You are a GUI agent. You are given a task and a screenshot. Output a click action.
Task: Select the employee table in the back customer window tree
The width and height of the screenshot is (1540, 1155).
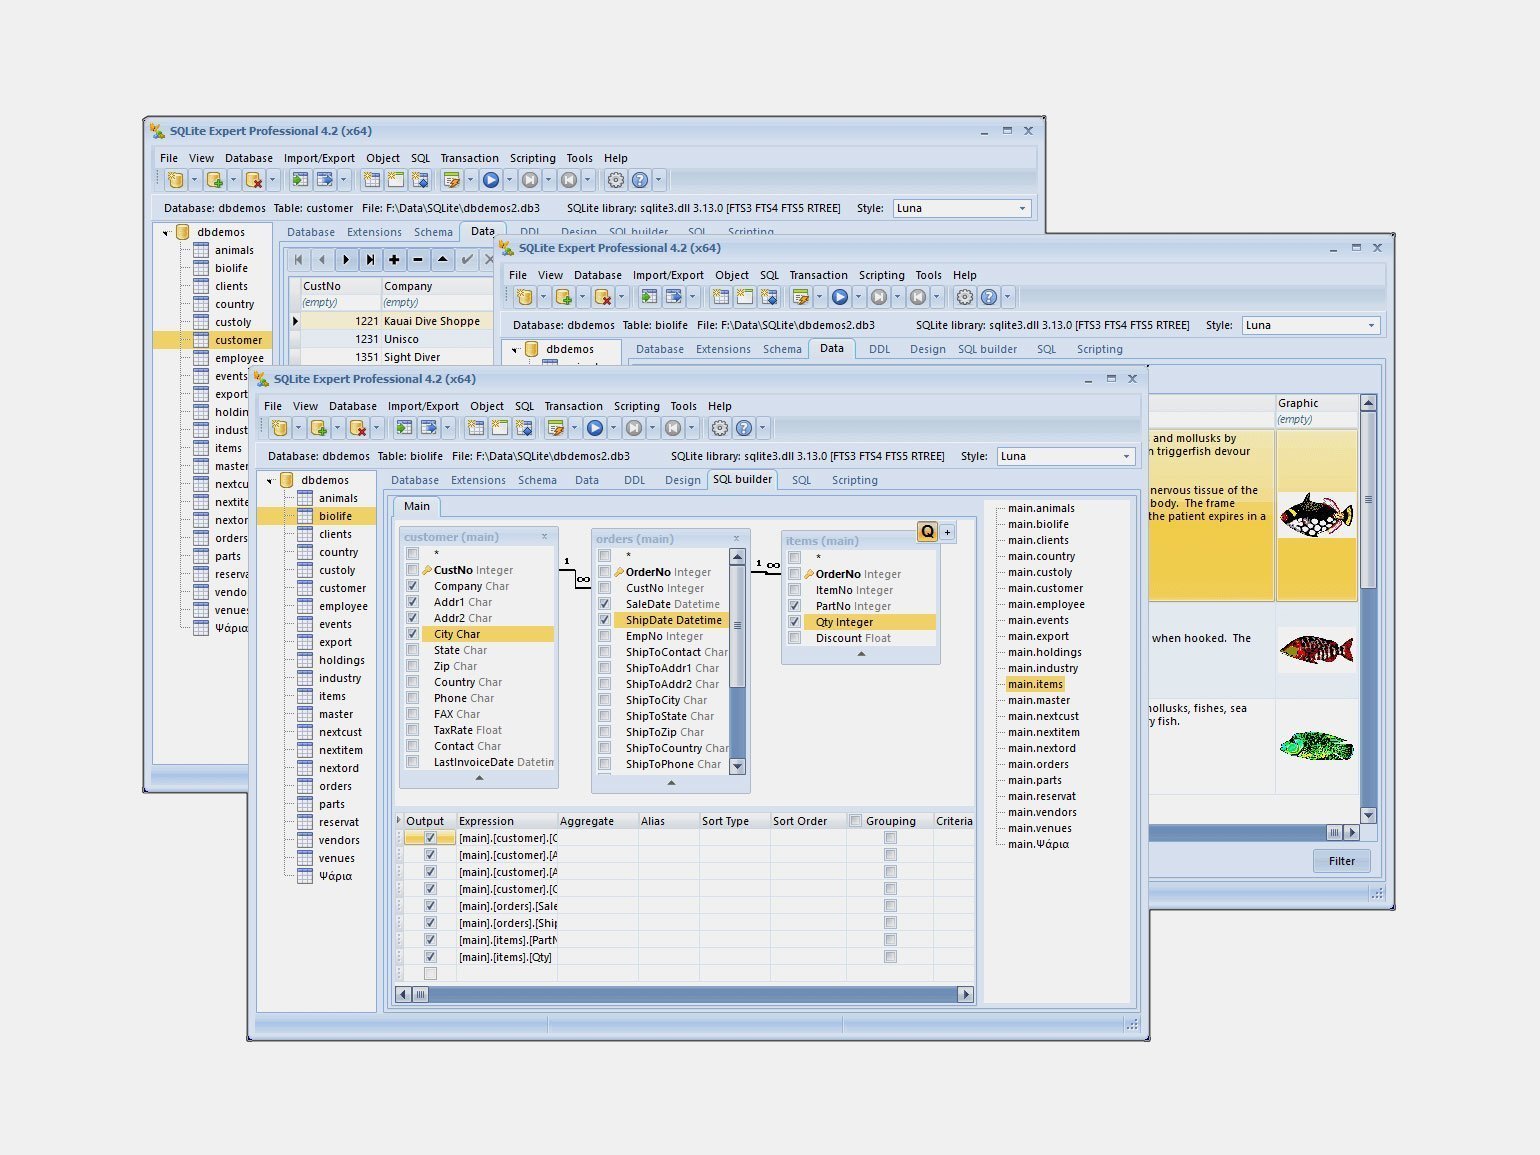pos(239,358)
